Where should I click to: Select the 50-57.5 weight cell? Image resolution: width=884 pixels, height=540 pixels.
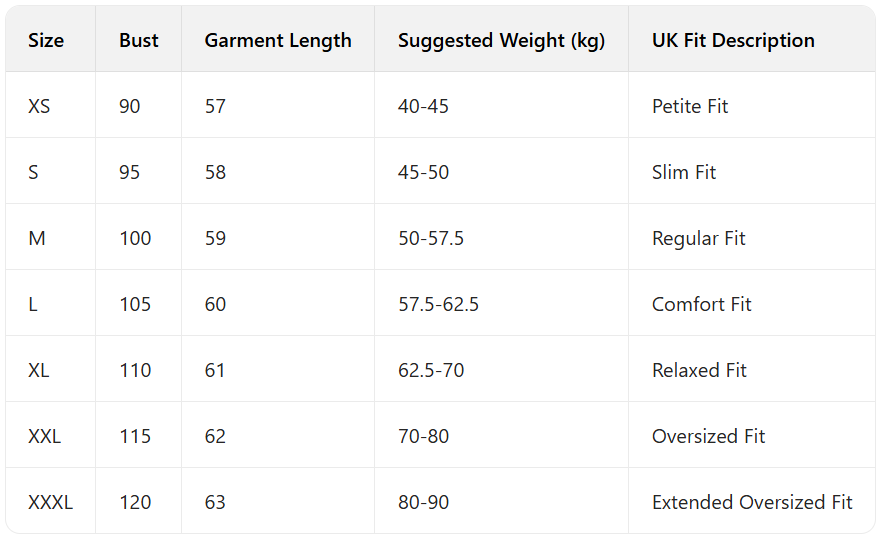431,238
